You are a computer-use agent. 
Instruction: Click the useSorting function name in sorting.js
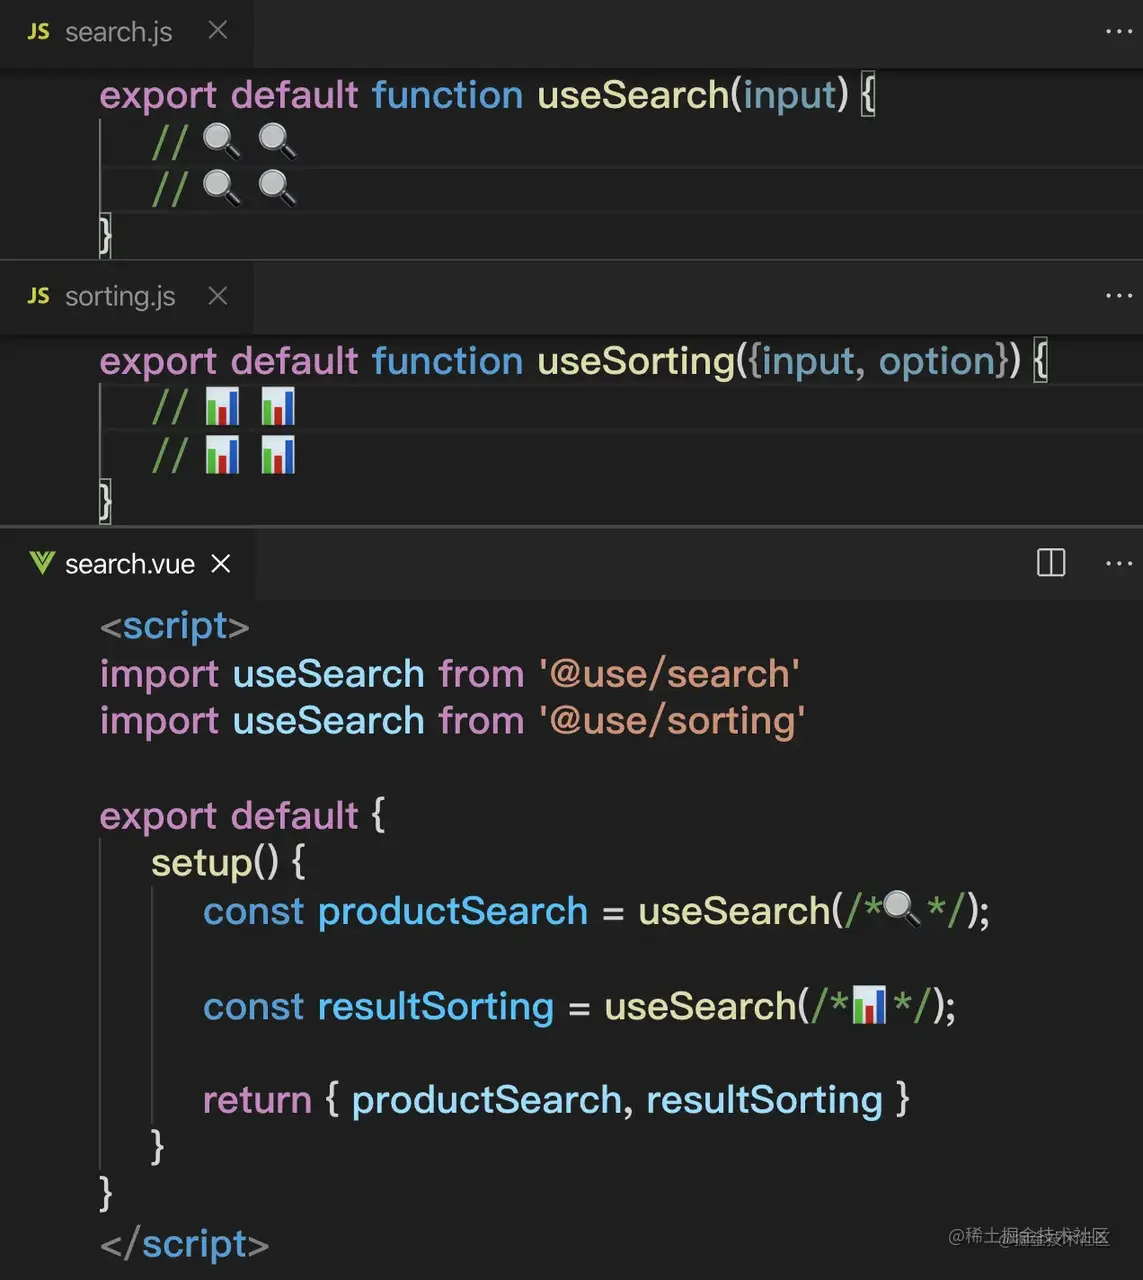click(x=636, y=361)
